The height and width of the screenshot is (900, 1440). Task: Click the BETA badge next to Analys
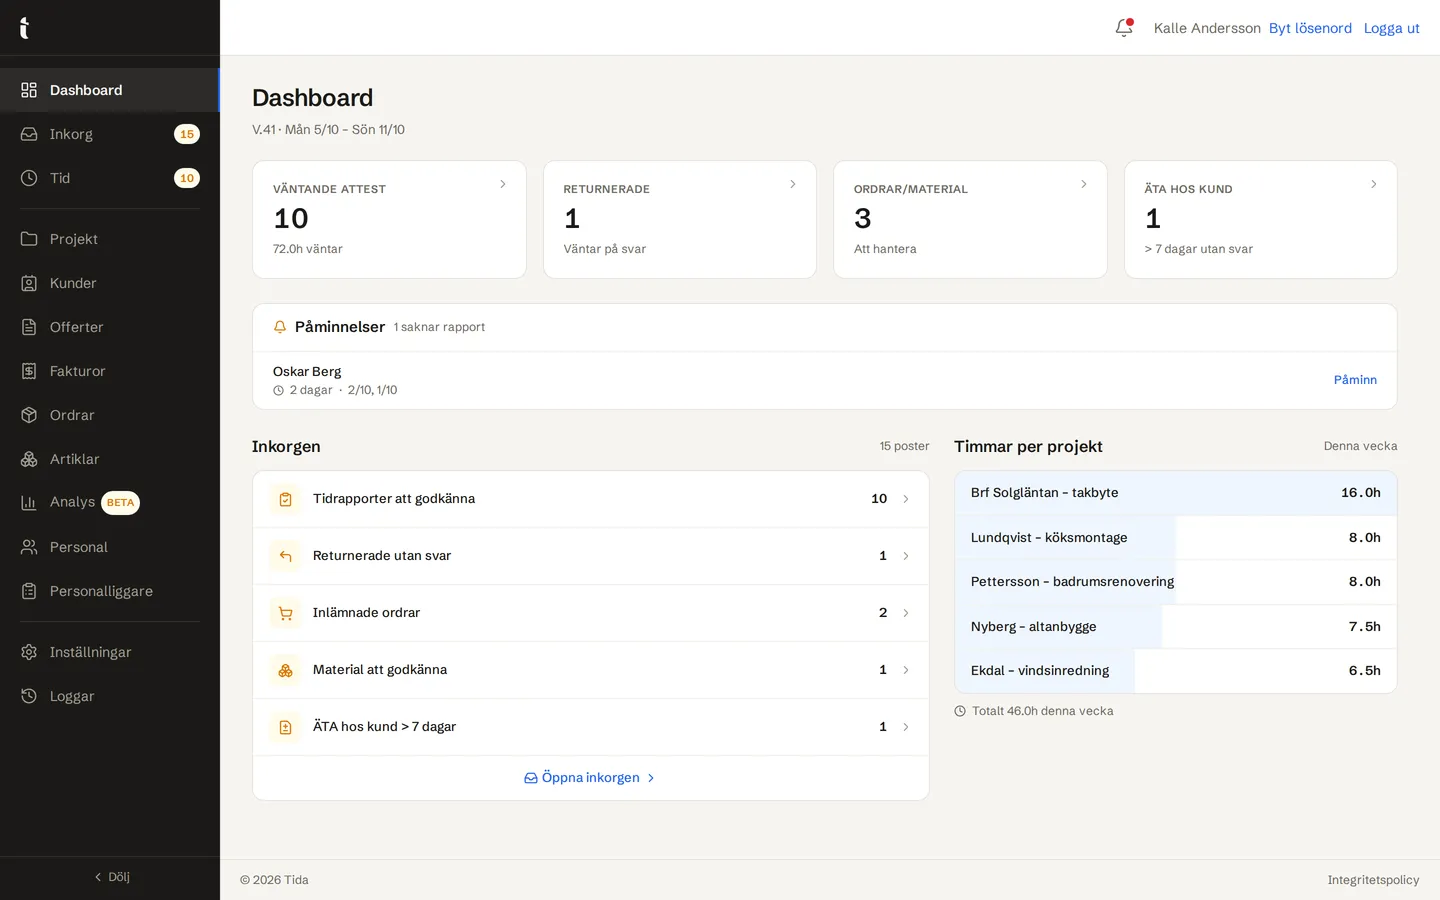coord(120,503)
